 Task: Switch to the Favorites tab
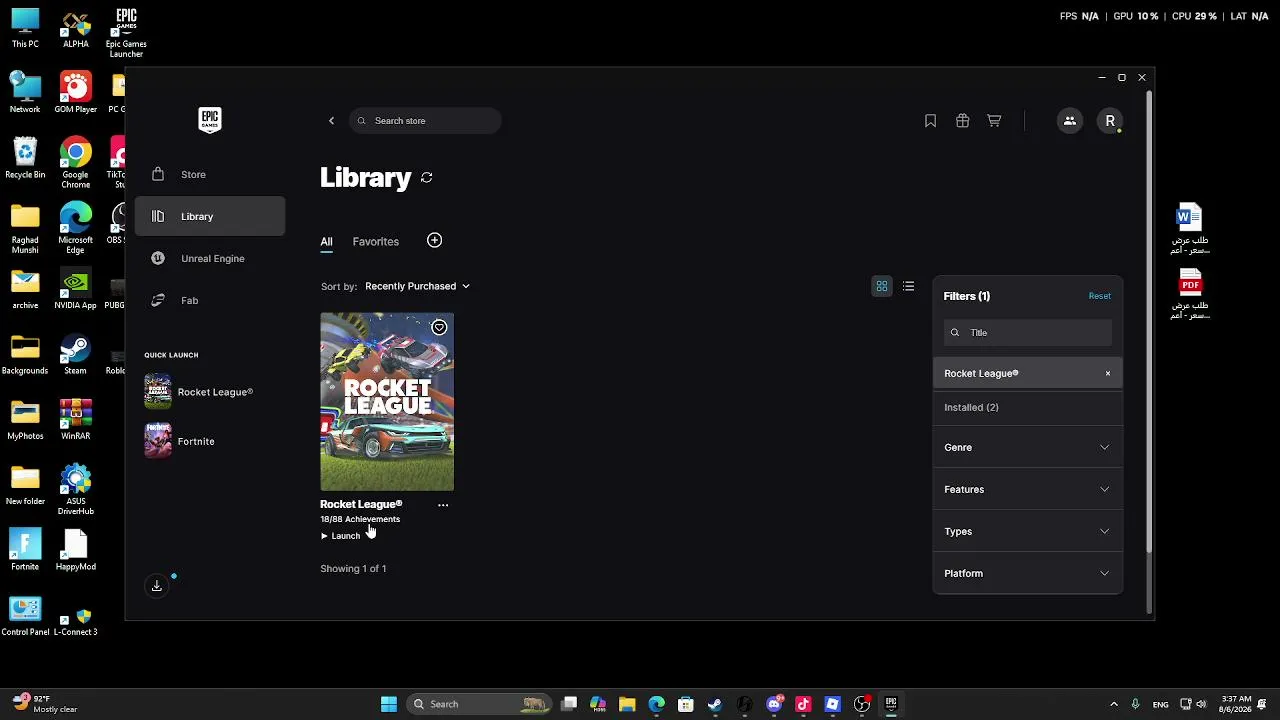coord(376,242)
